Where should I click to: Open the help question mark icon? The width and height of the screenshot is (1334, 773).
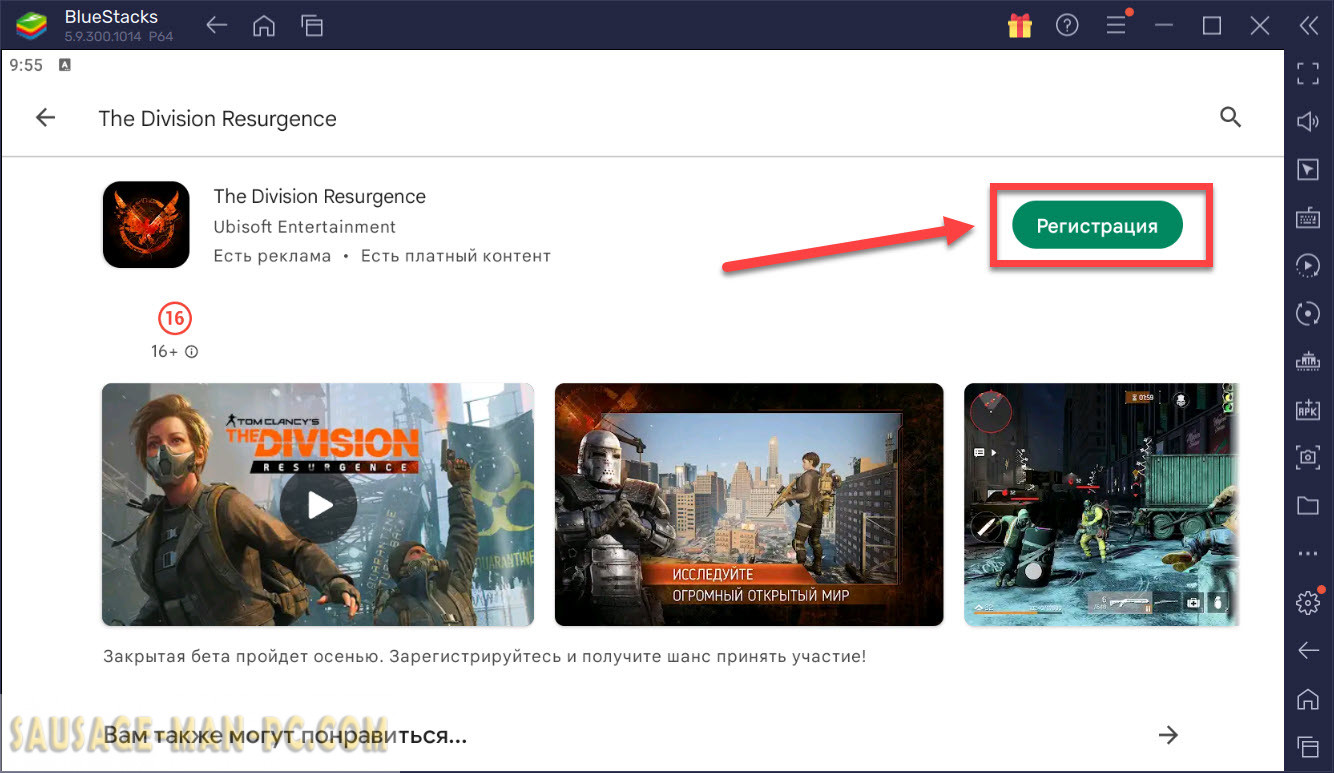coord(1068,26)
